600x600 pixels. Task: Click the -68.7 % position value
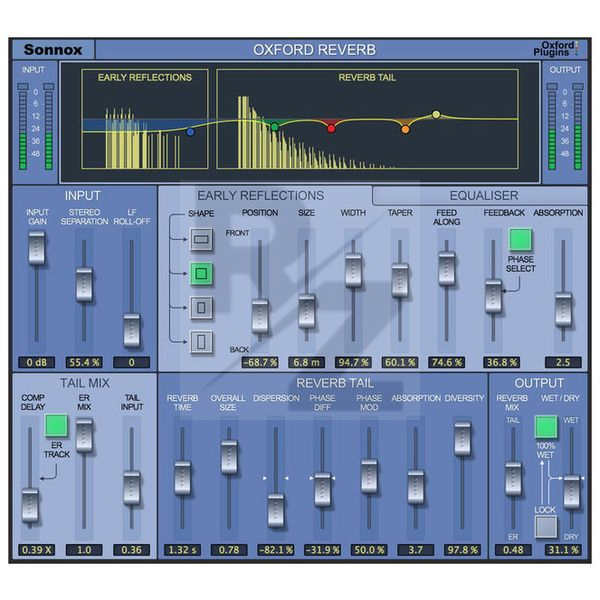point(260,362)
